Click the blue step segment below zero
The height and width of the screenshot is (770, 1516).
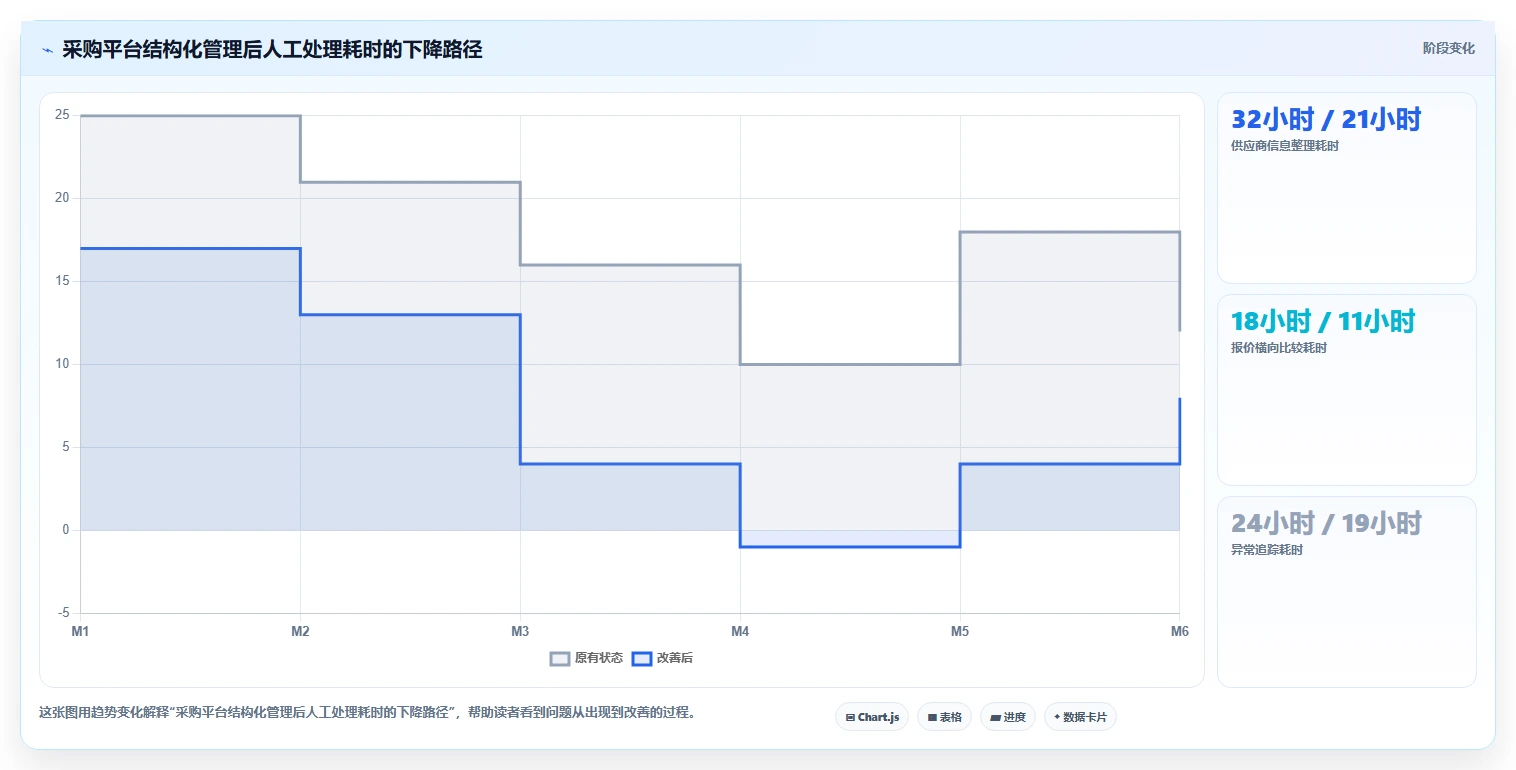[850, 547]
